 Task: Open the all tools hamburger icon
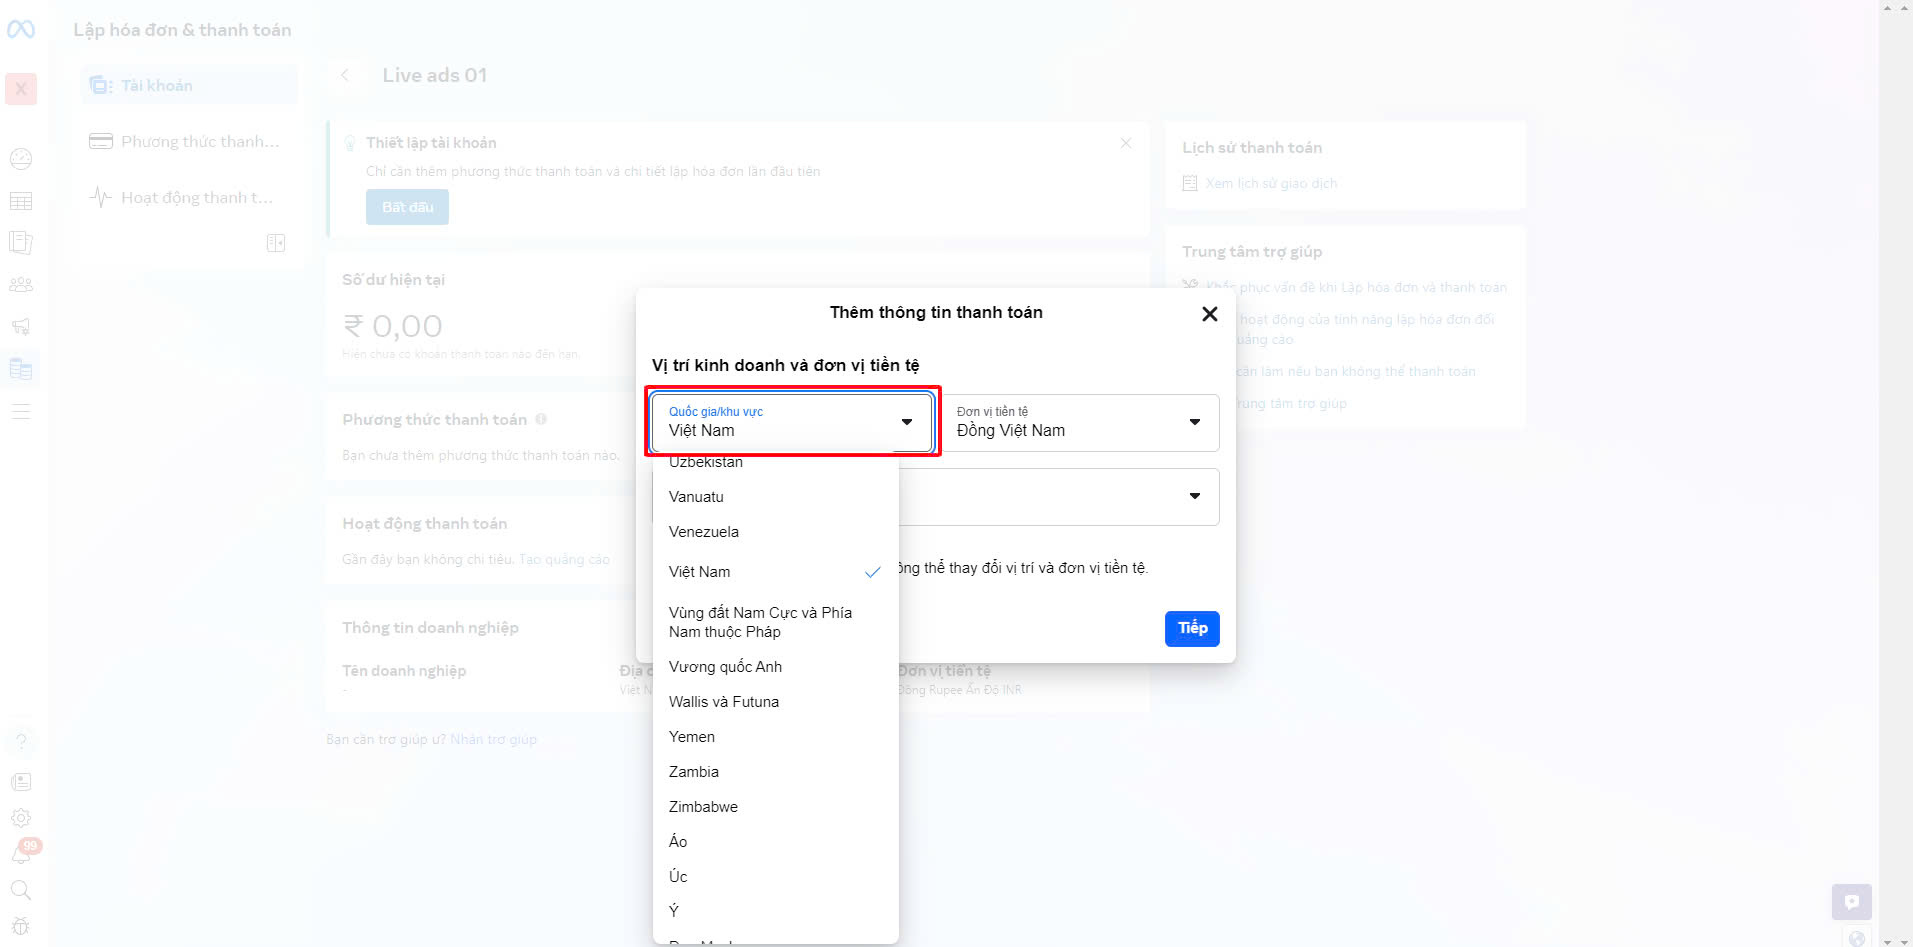(21, 411)
